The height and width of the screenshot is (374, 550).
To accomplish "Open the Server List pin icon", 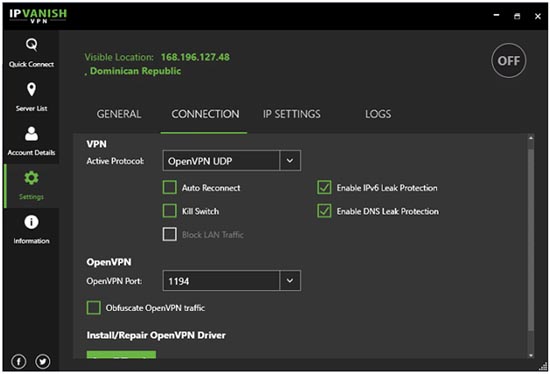I will point(31,89).
